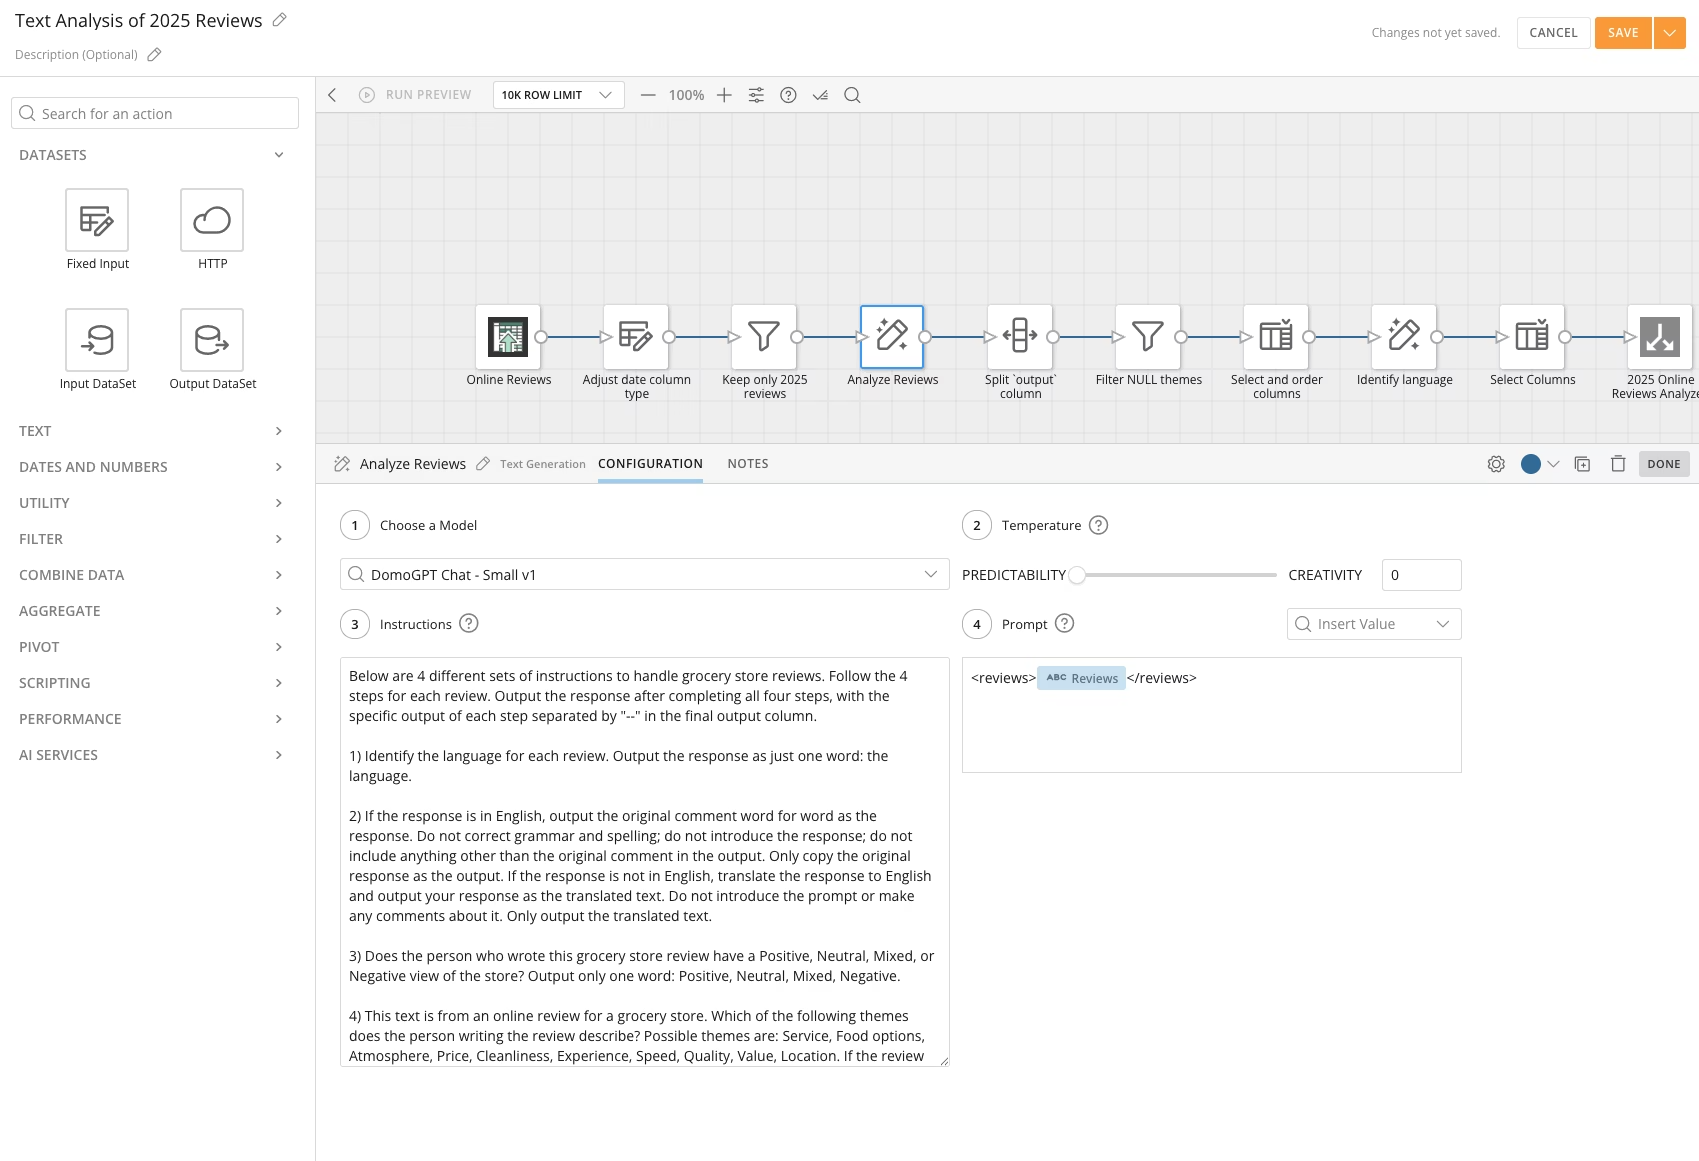
Task: Collapse the side panel with back arrow
Action: (x=333, y=95)
